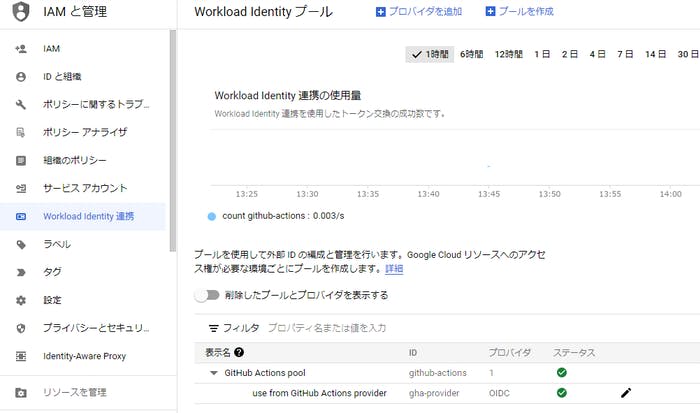Viewport: 700px width, 413px height.
Task: Click the プライバシーとセキュリティ shield icon
Action: coord(21,328)
